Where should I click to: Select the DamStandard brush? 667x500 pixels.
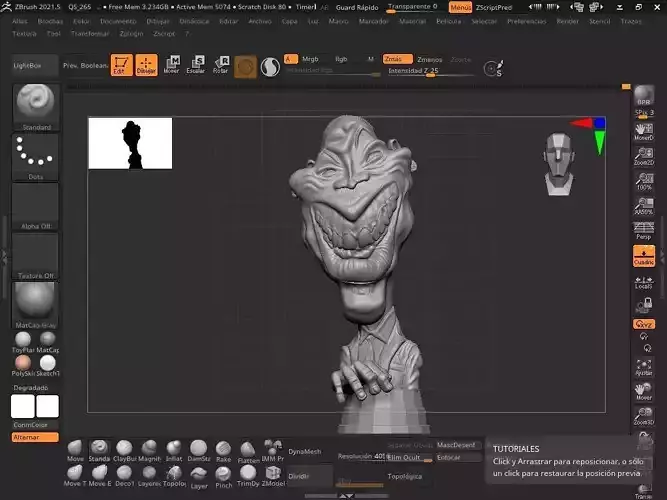coord(199,451)
